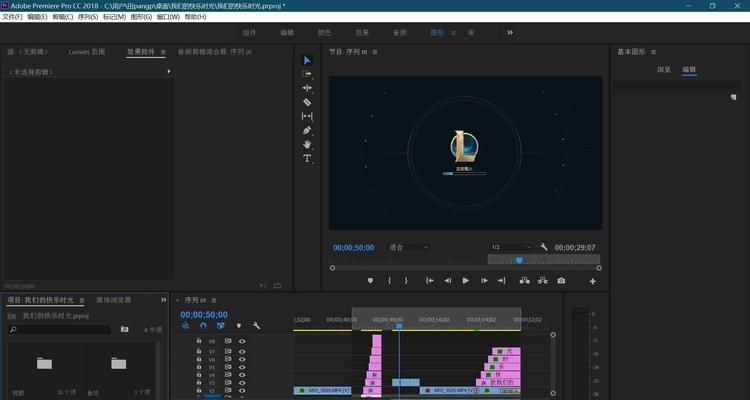Click Mark Out bracket button
Screen dimensions: 750x400
[406, 281]
